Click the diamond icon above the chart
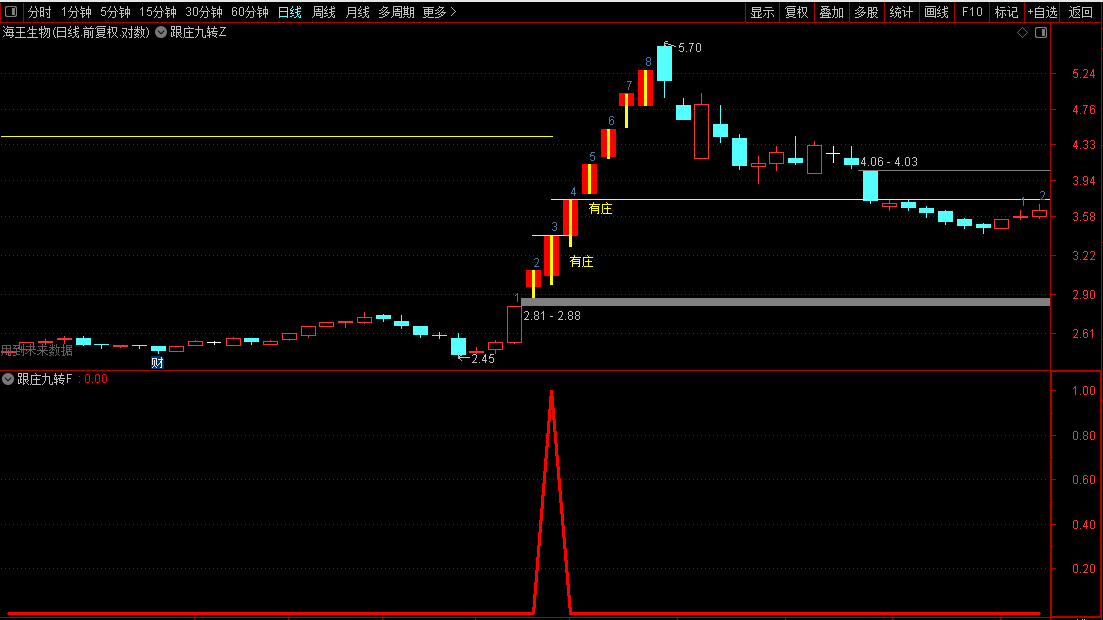This screenshot has height=620, width=1103. click(x=1022, y=32)
